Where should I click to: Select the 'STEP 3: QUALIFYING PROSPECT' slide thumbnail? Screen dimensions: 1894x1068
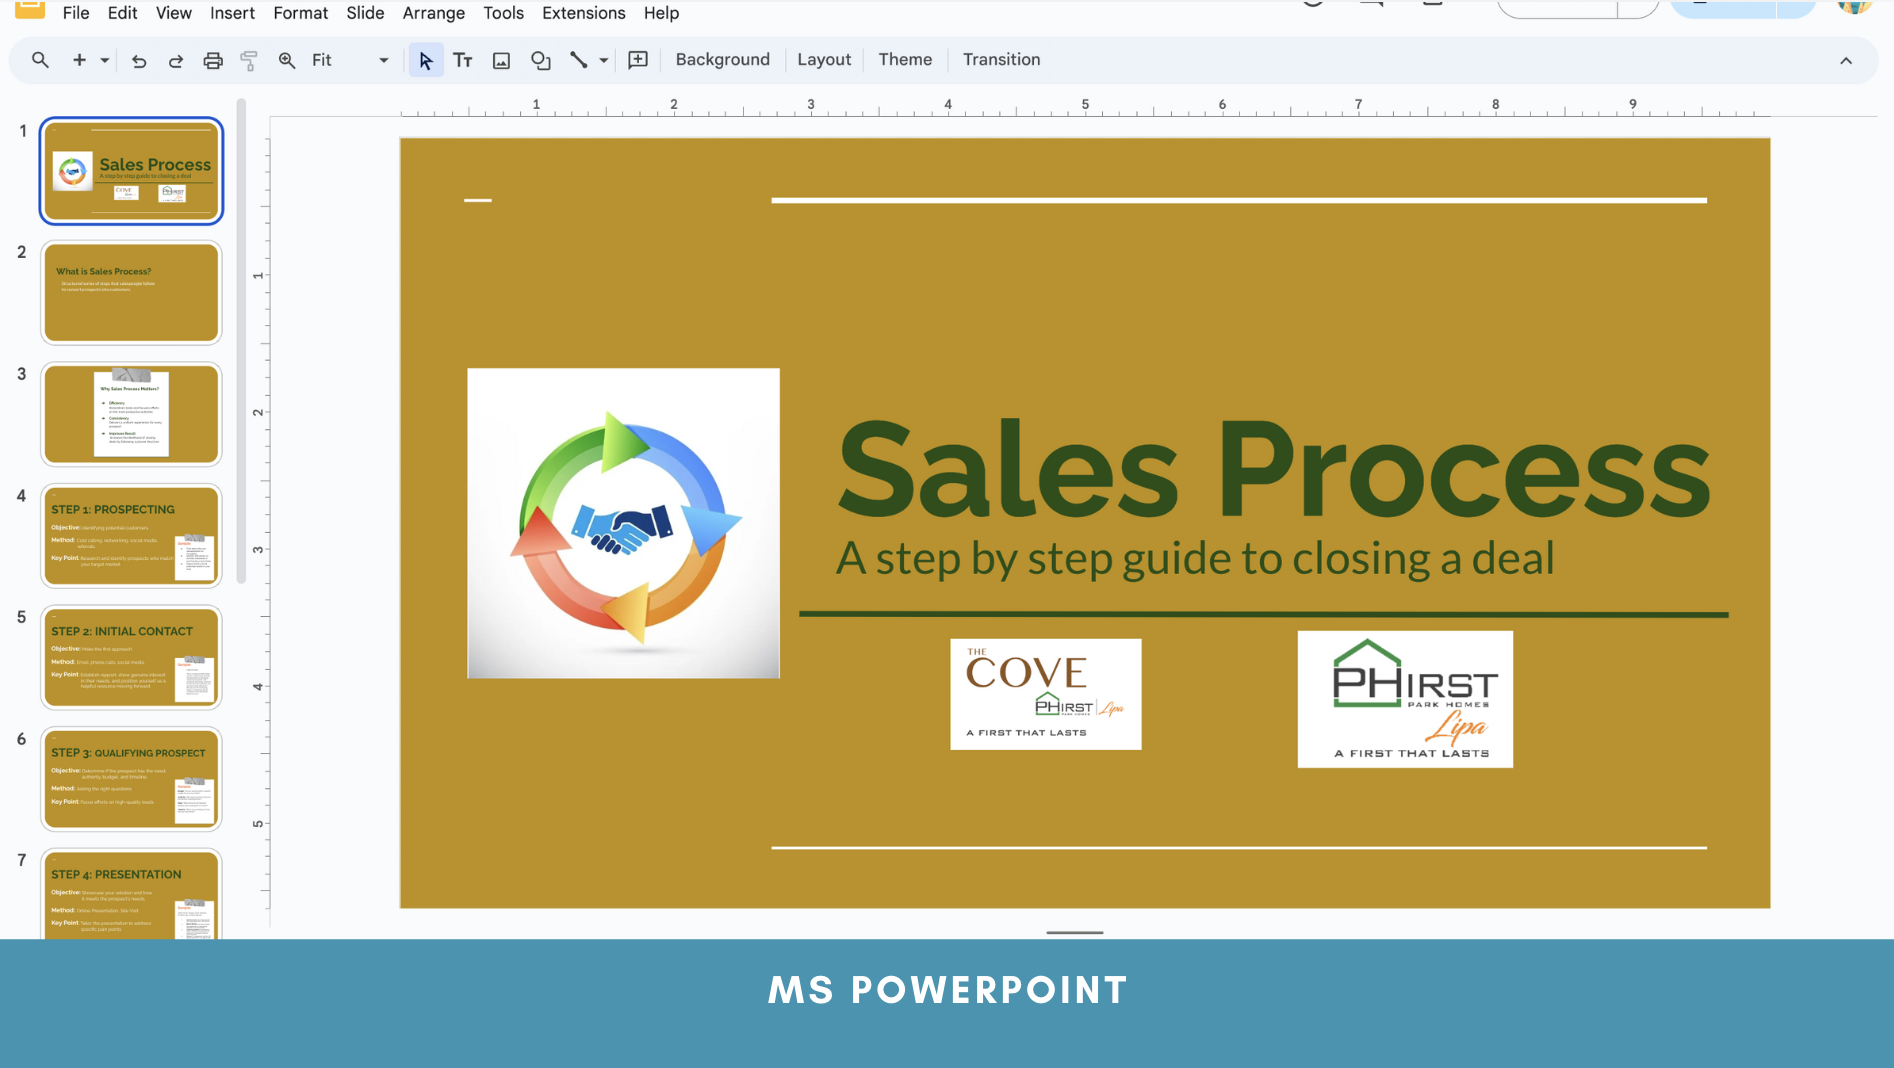131,779
